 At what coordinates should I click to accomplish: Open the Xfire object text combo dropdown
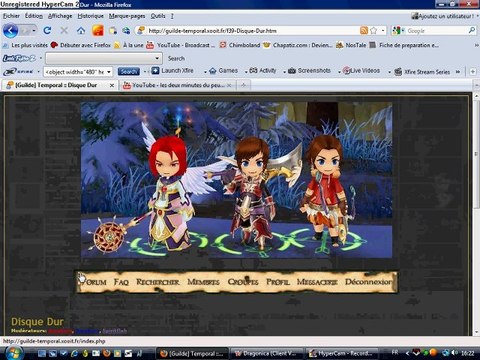pyautogui.click(x=109, y=72)
